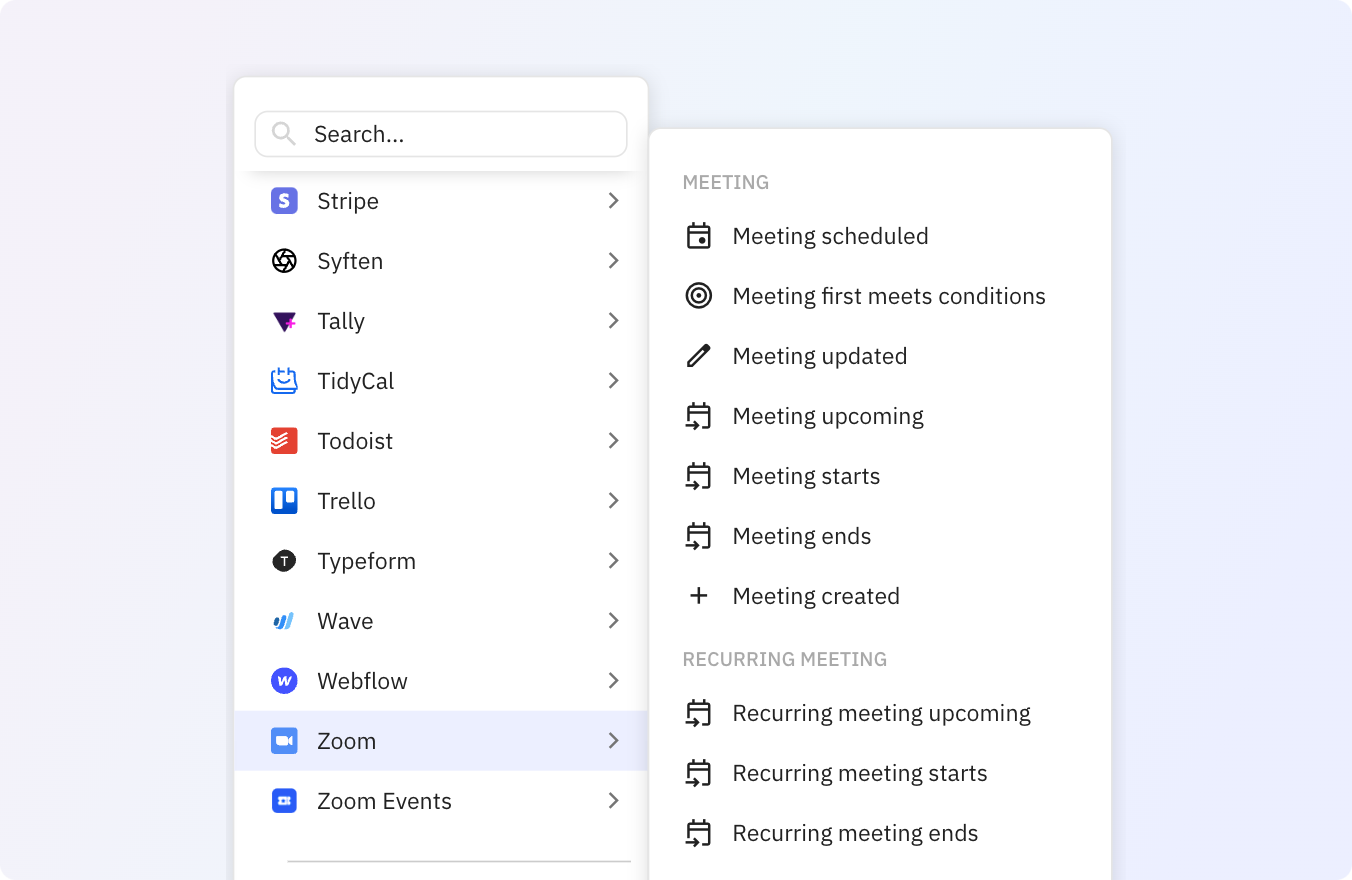
Task: Click the Webflow logo icon
Action: [284, 681]
